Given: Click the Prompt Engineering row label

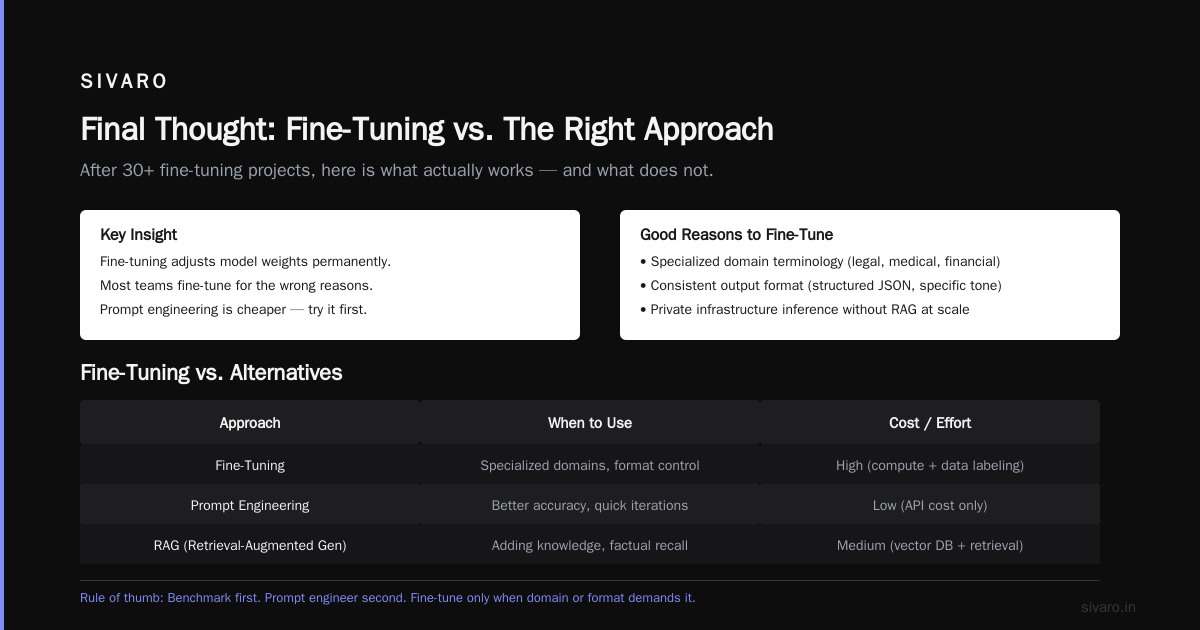Looking at the screenshot, I should coord(250,506).
